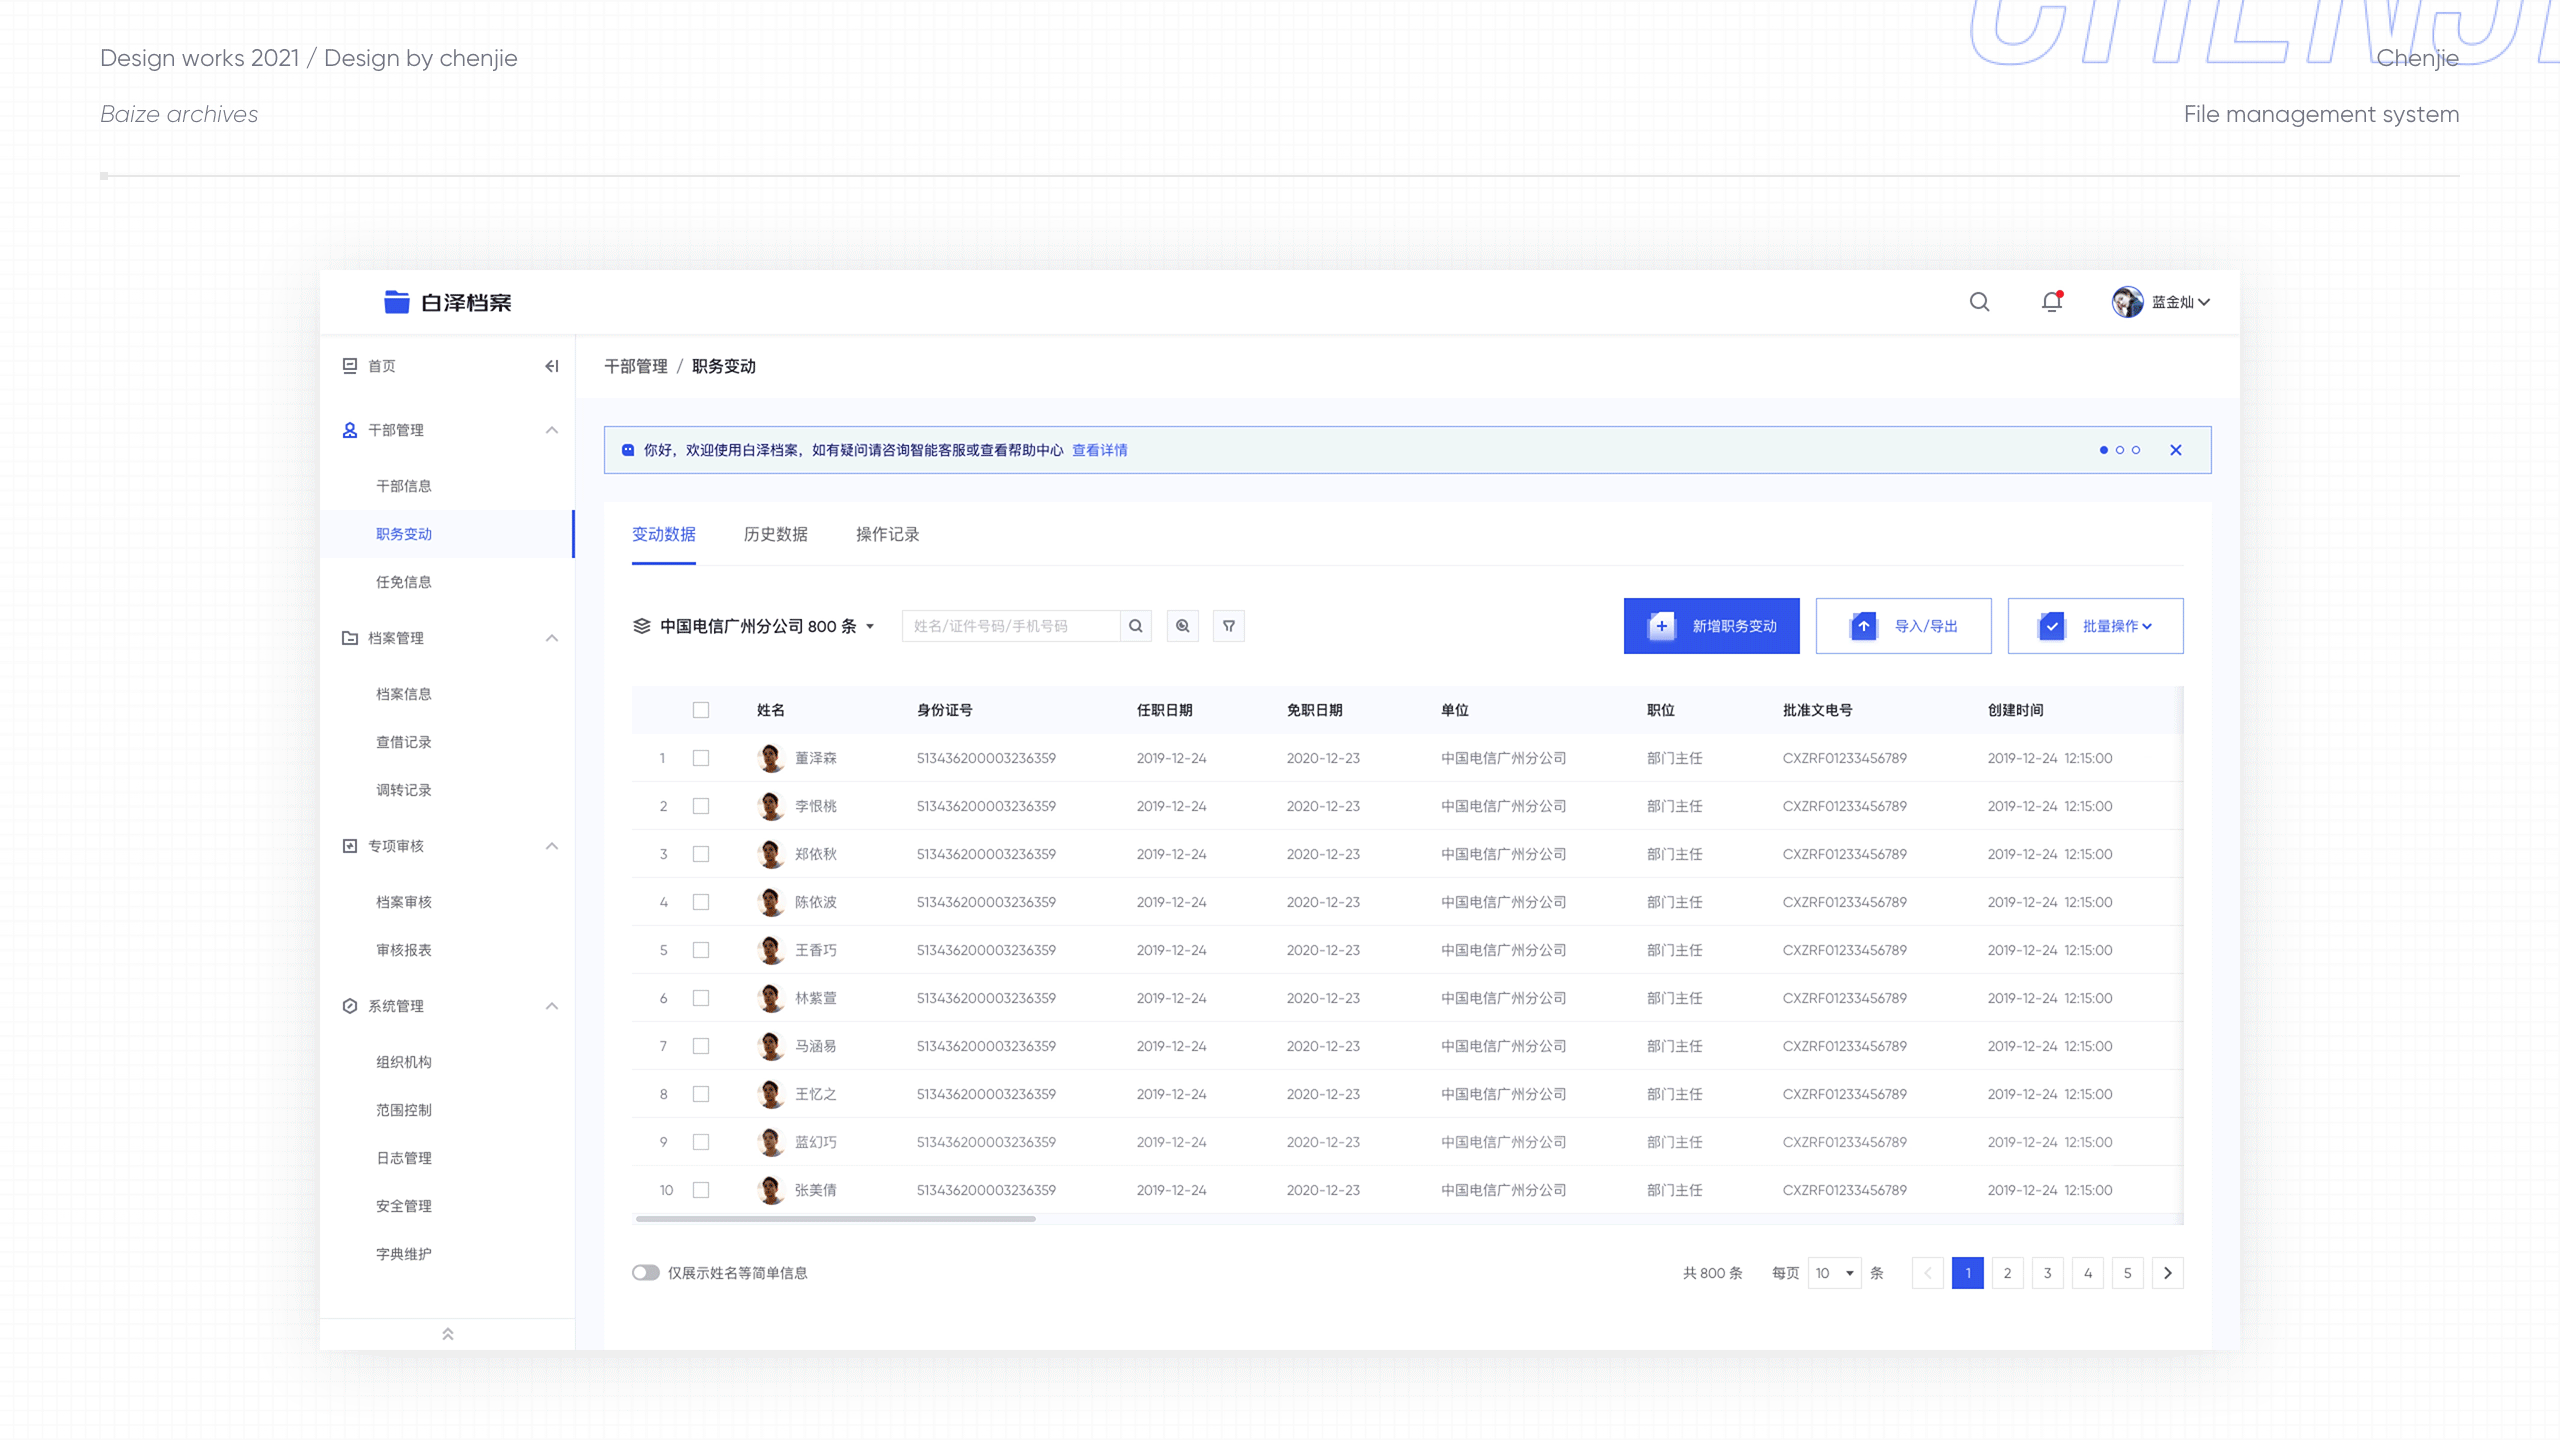Click the avatar of 王香巧

click(x=770, y=950)
